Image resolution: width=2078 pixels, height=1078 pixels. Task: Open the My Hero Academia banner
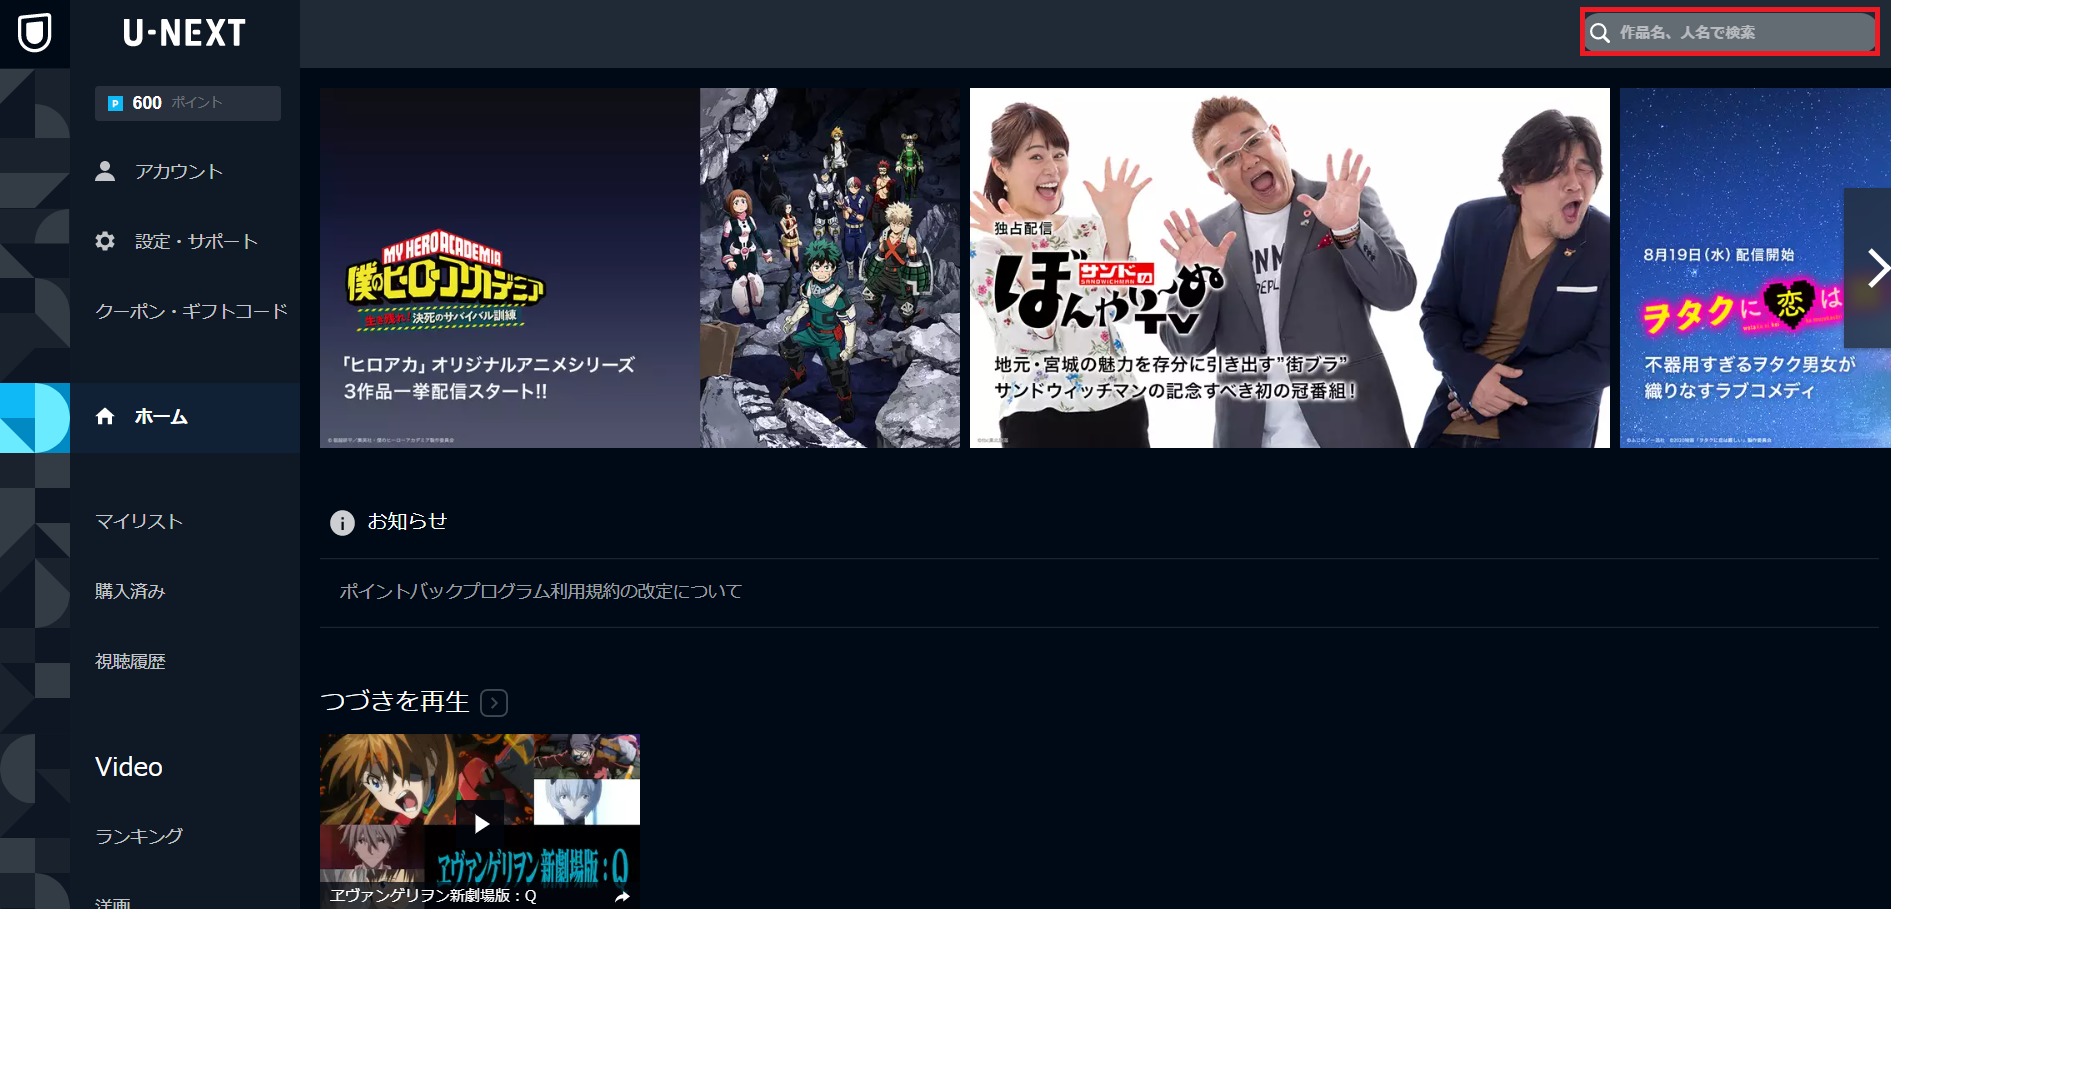tap(640, 268)
